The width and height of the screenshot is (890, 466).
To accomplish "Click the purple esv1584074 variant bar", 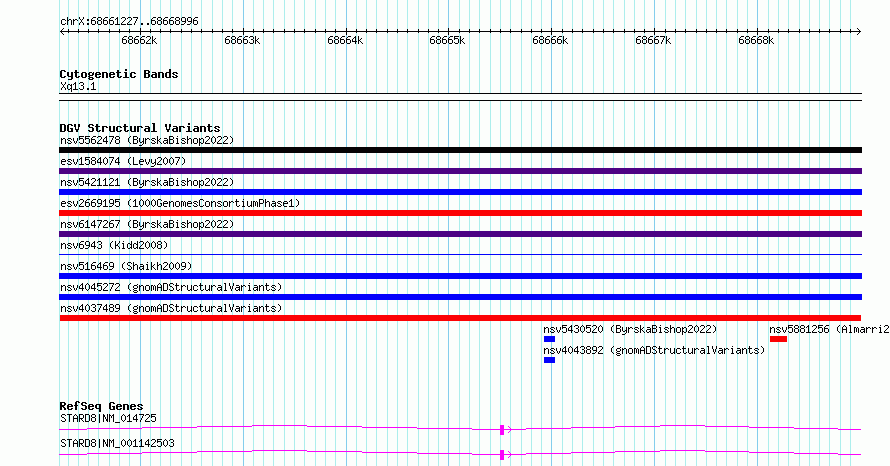I will pos(460,171).
